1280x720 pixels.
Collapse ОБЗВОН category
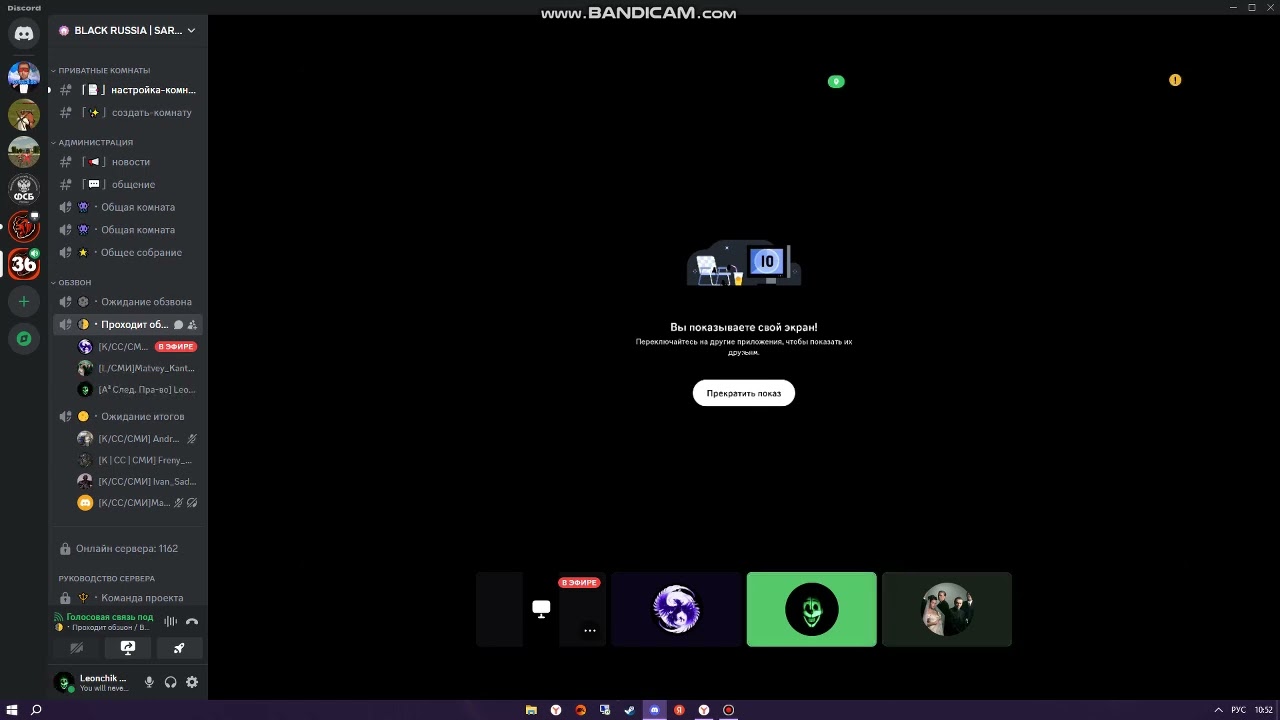tap(72, 283)
